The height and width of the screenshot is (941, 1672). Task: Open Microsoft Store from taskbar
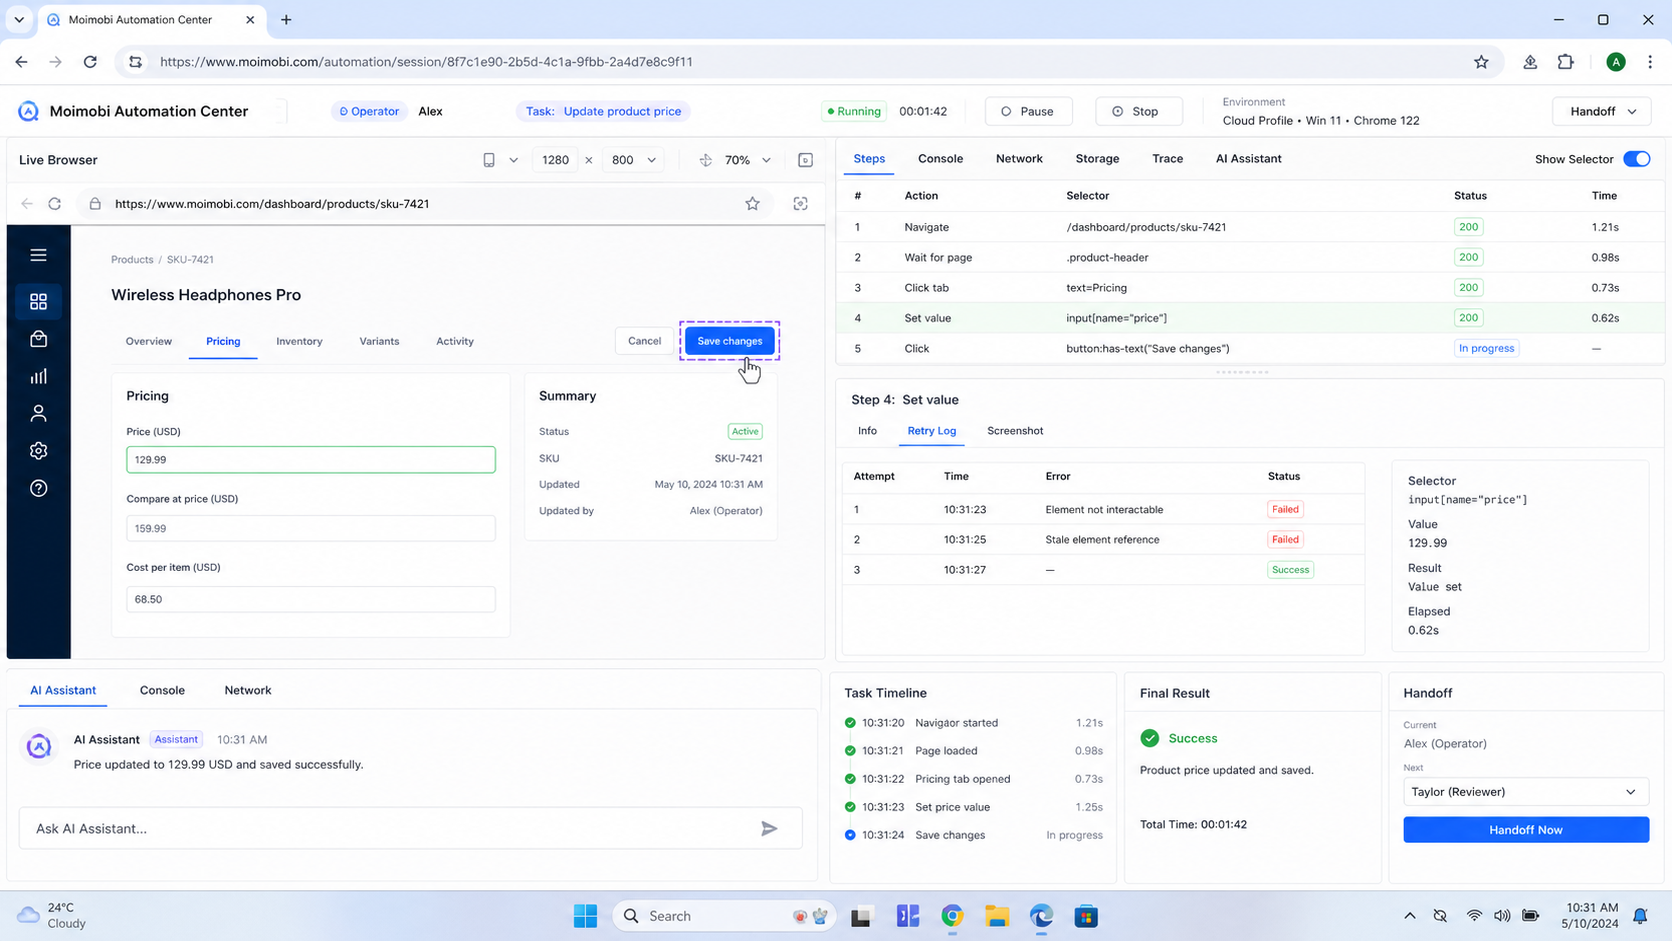(1086, 916)
